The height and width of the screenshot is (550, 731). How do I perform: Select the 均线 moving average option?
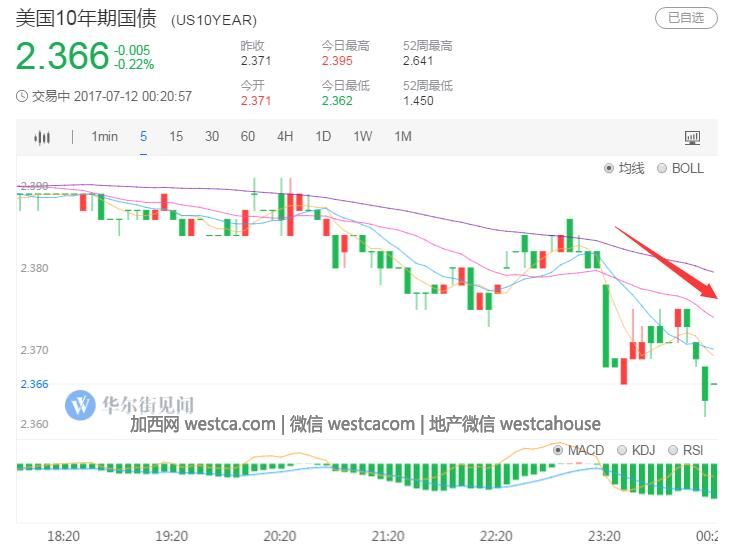(x=609, y=169)
